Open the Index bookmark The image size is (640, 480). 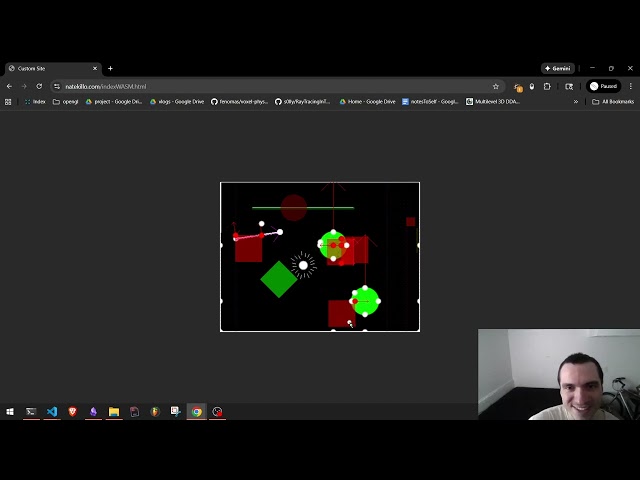click(35, 102)
